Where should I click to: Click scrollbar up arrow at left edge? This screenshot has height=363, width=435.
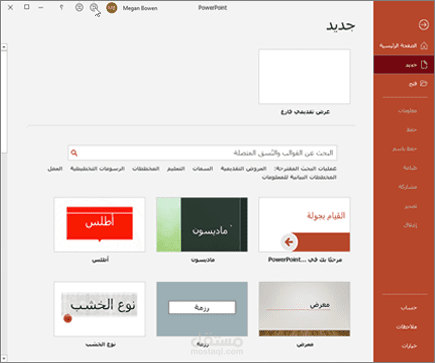point(4,47)
